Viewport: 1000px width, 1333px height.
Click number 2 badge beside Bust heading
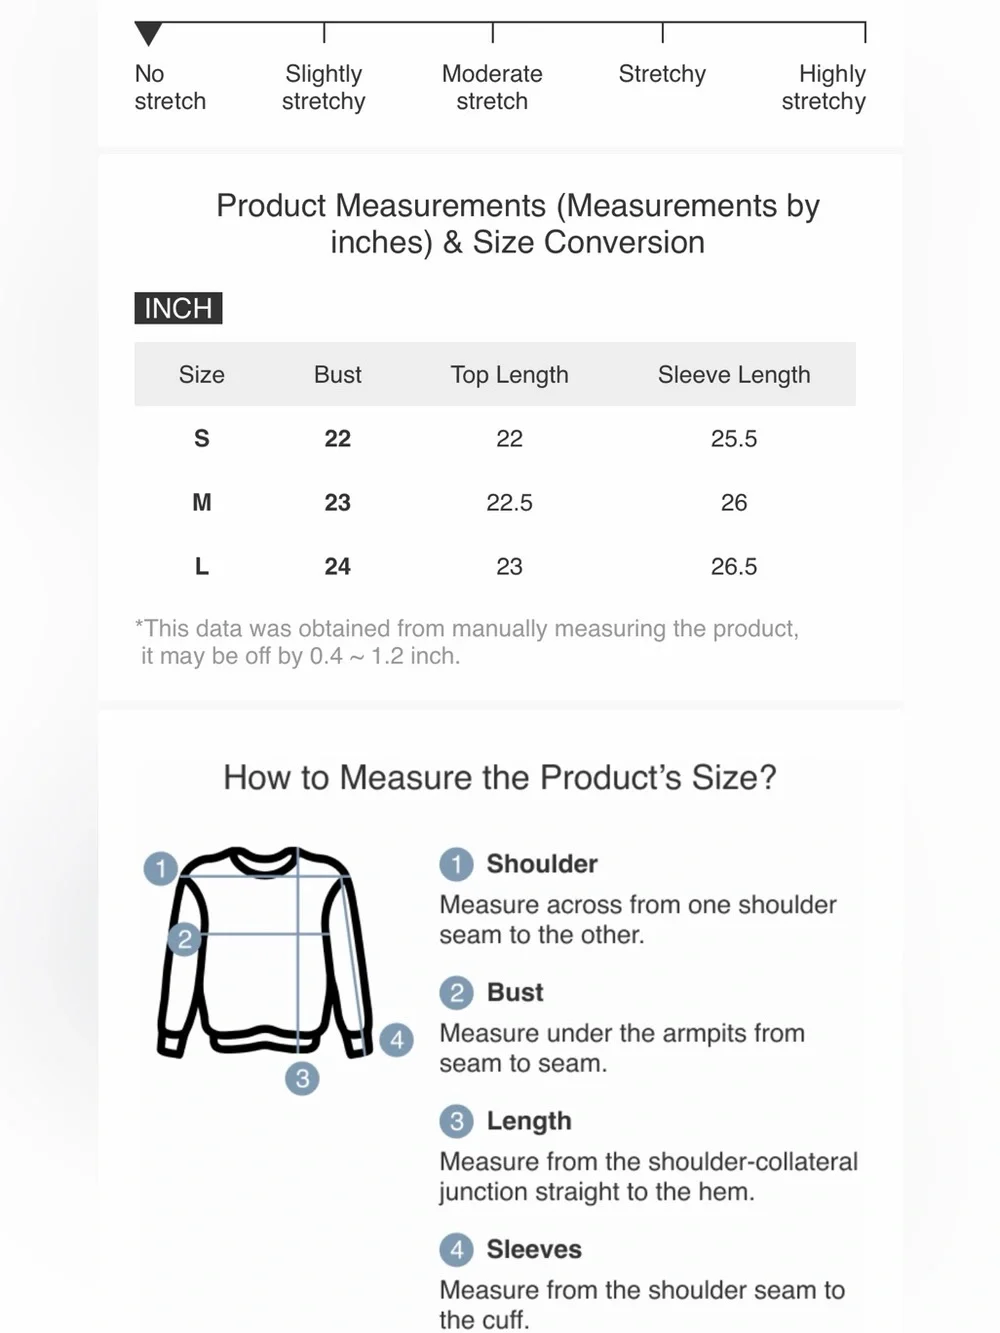tap(456, 992)
